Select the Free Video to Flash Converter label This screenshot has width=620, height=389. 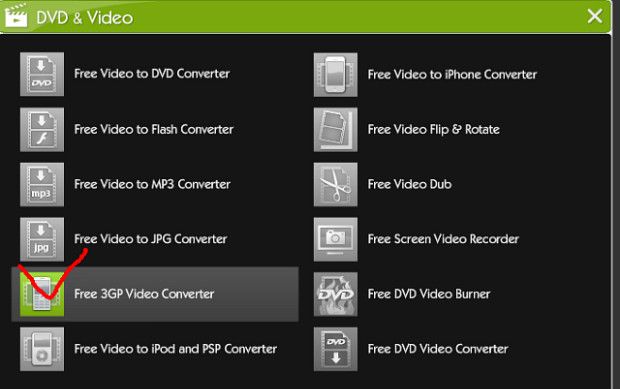[154, 129]
